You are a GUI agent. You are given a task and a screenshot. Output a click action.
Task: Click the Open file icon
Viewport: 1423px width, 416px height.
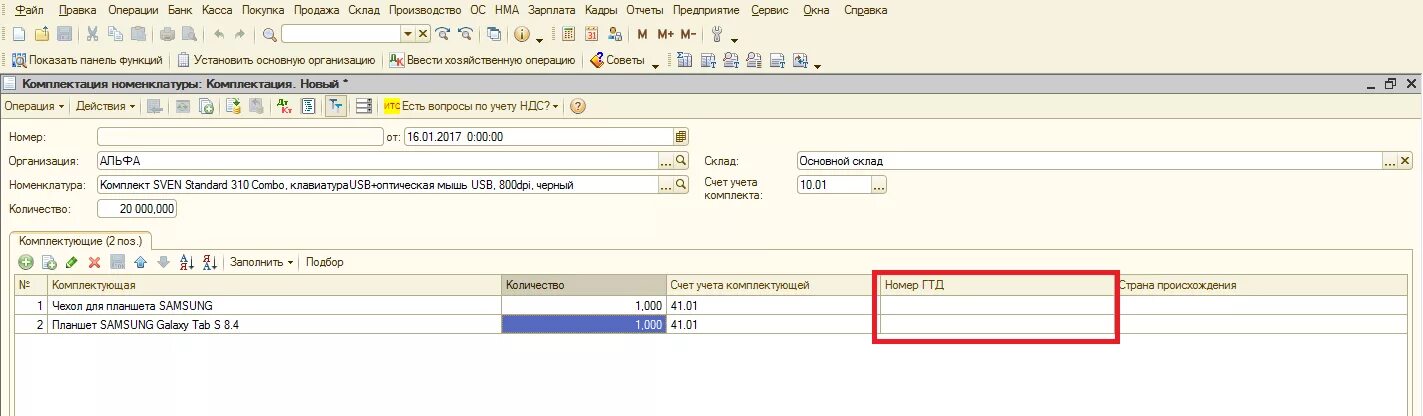[x=41, y=34]
